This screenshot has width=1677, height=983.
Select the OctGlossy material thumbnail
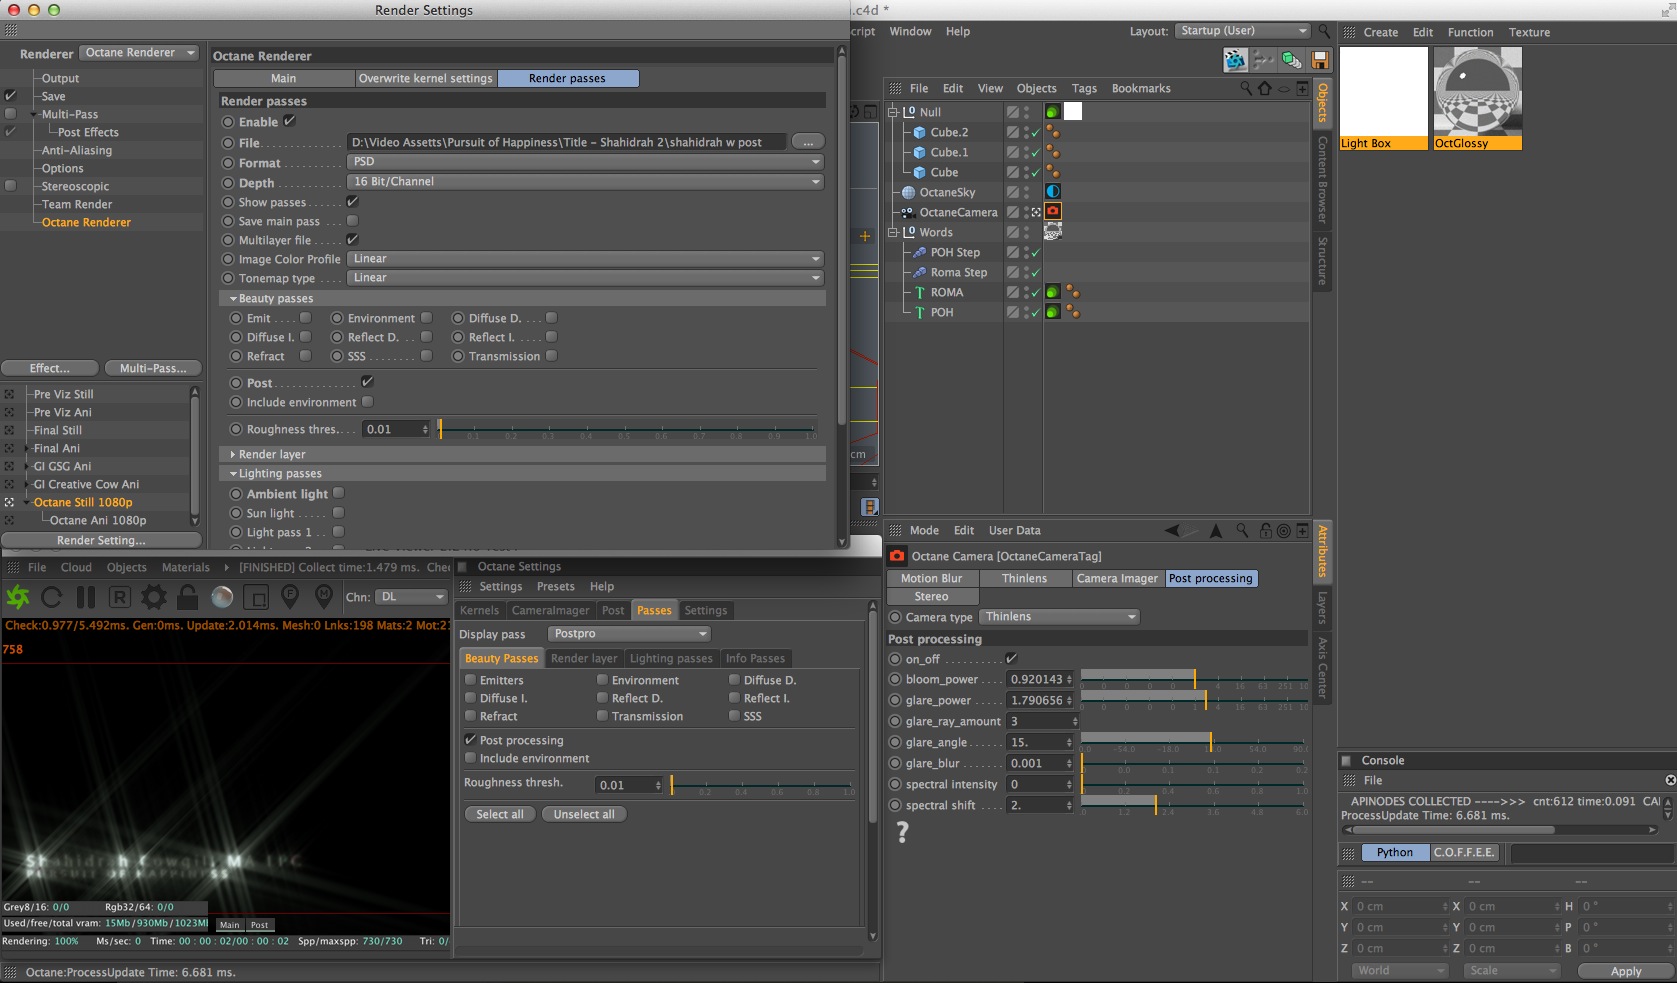[1477, 98]
